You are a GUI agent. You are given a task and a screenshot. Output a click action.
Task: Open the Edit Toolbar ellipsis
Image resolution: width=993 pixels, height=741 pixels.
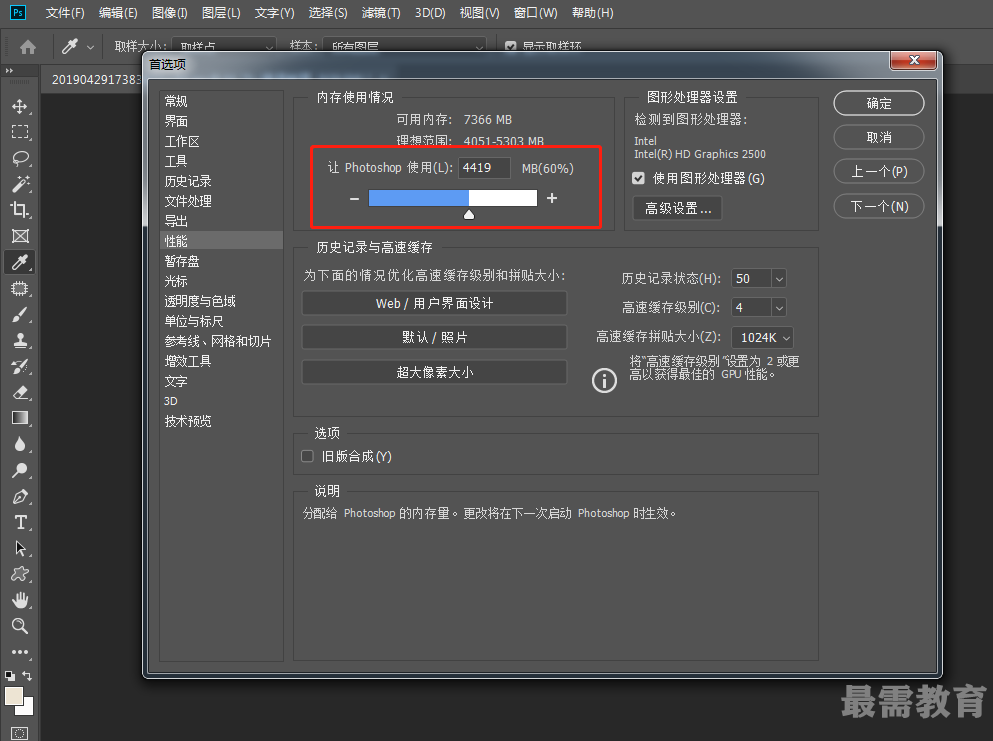click(x=20, y=652)
